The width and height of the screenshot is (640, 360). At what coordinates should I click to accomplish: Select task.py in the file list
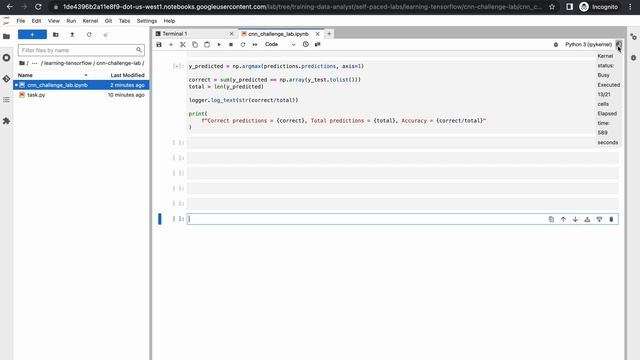[81, 95]
